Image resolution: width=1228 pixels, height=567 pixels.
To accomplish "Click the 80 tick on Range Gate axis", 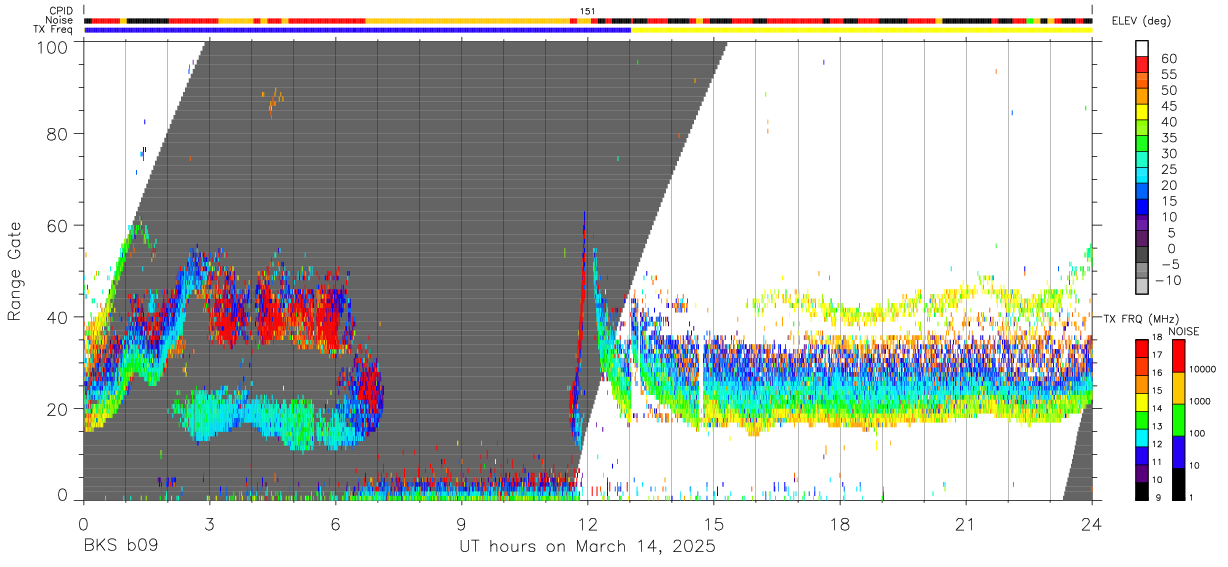I will pos(58,134).
